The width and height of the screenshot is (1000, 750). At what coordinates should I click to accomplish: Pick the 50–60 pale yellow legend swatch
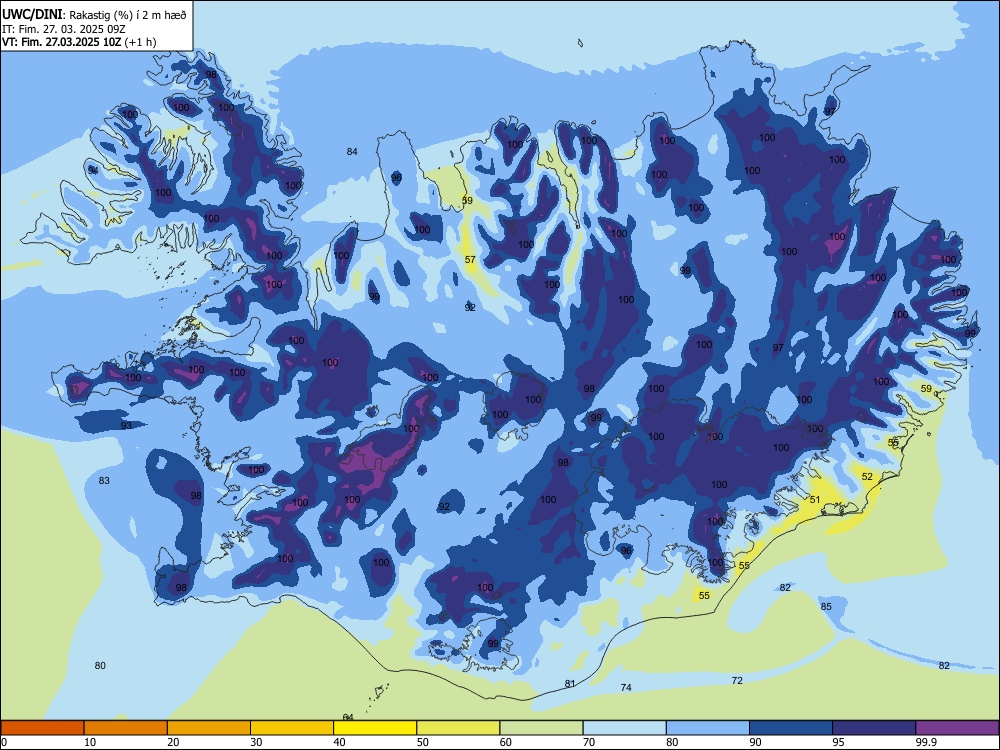pyautogui.click(x=458, y=728)
